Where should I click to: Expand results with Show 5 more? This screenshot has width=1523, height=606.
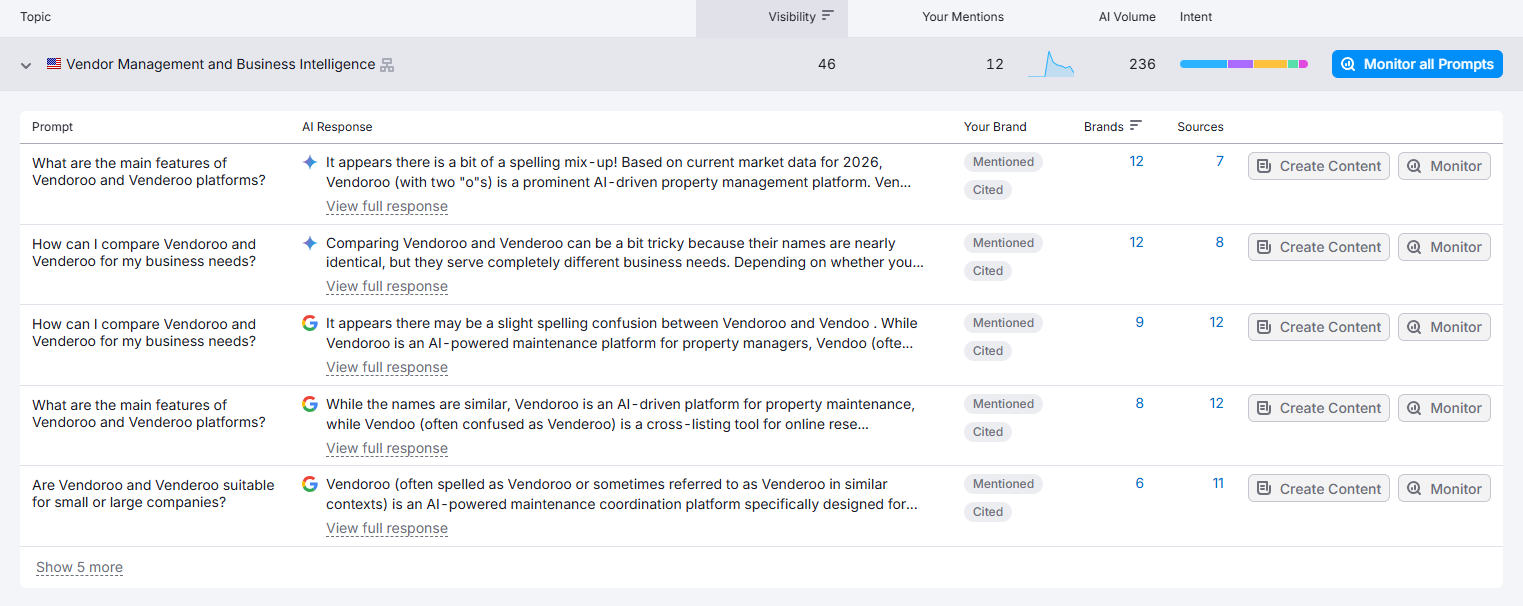pos(79,567)
